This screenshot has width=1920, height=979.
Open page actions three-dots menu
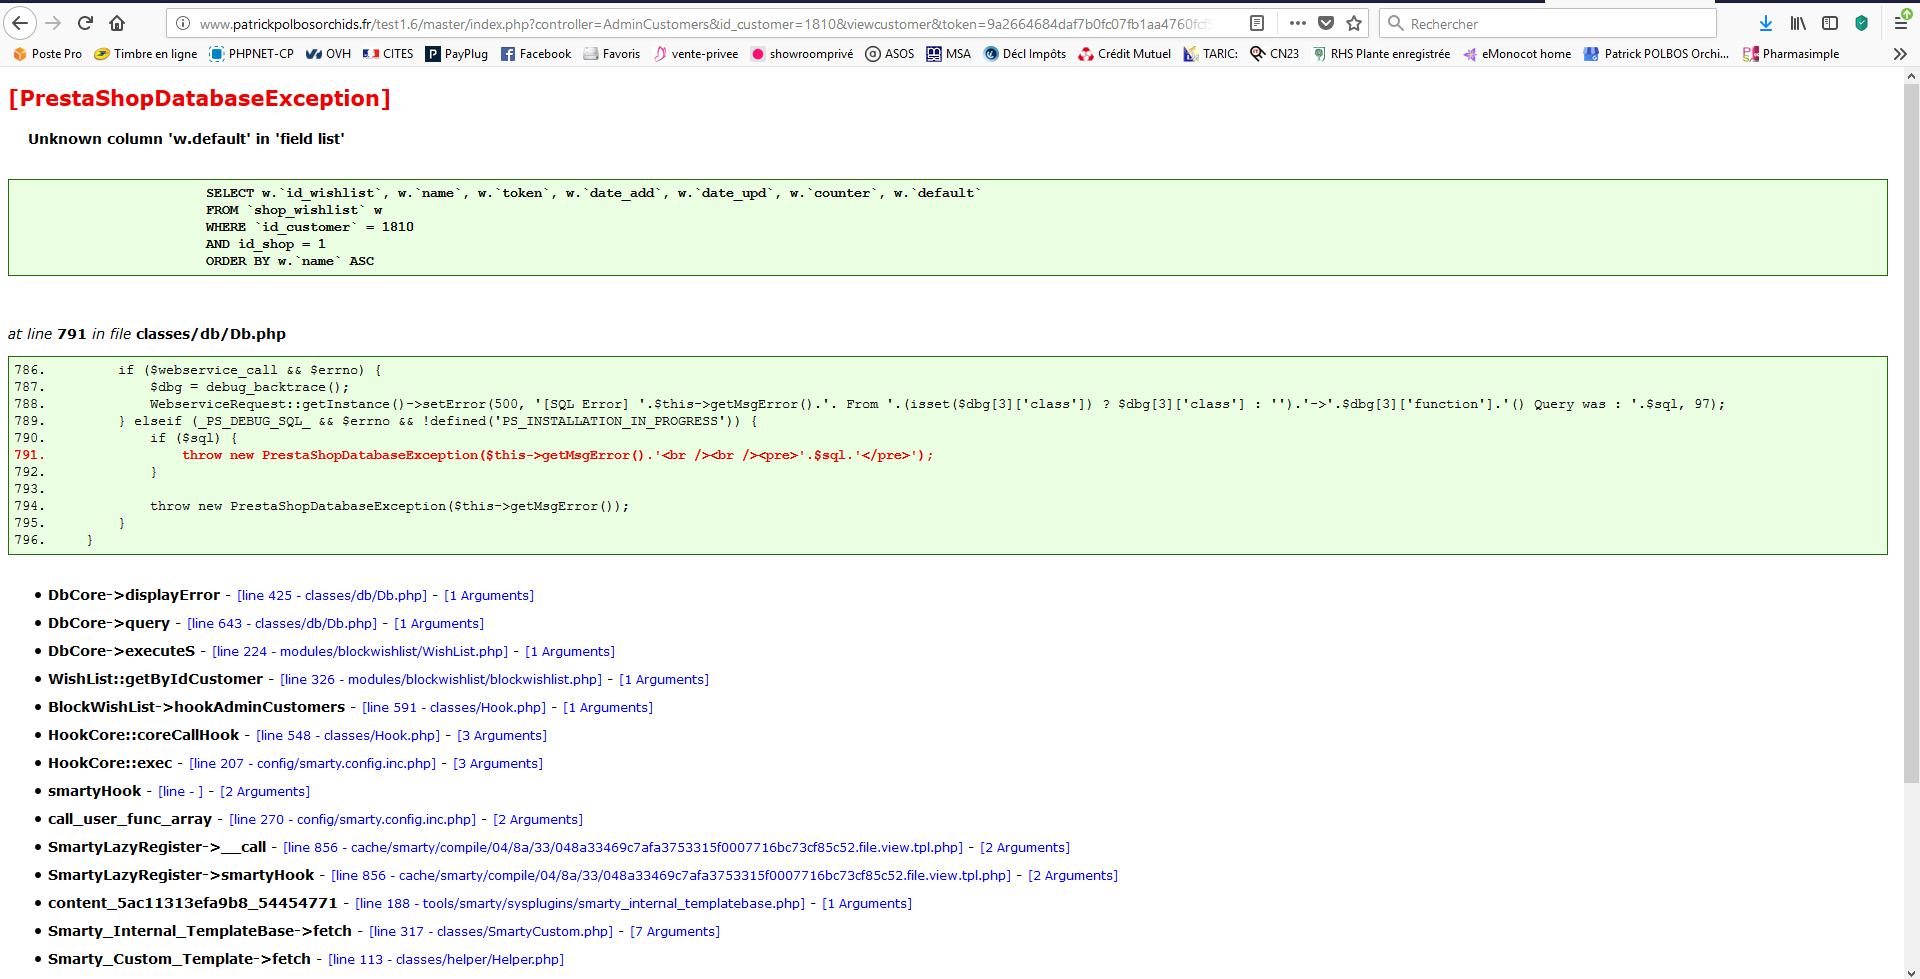click(x=1297, y=23)
